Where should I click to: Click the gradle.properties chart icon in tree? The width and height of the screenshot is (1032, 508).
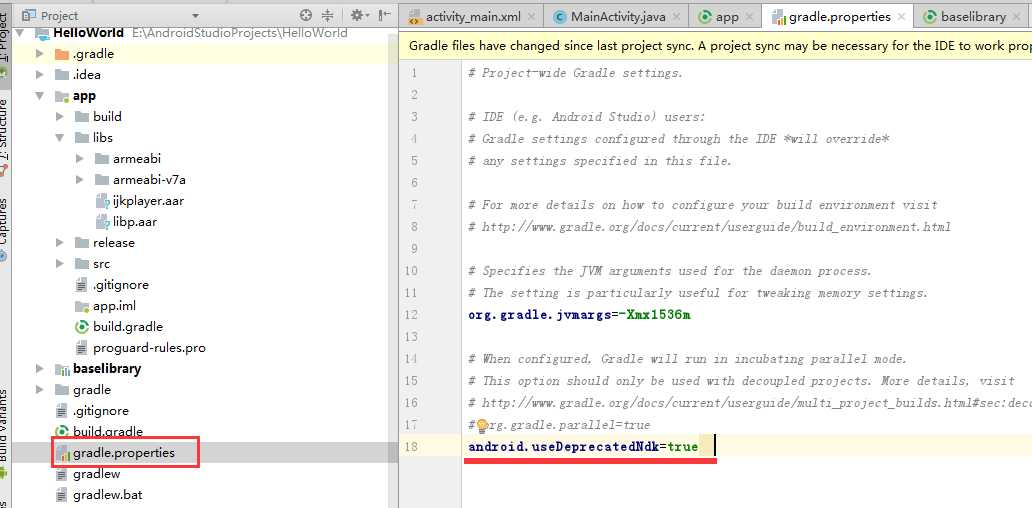[62, 453]
